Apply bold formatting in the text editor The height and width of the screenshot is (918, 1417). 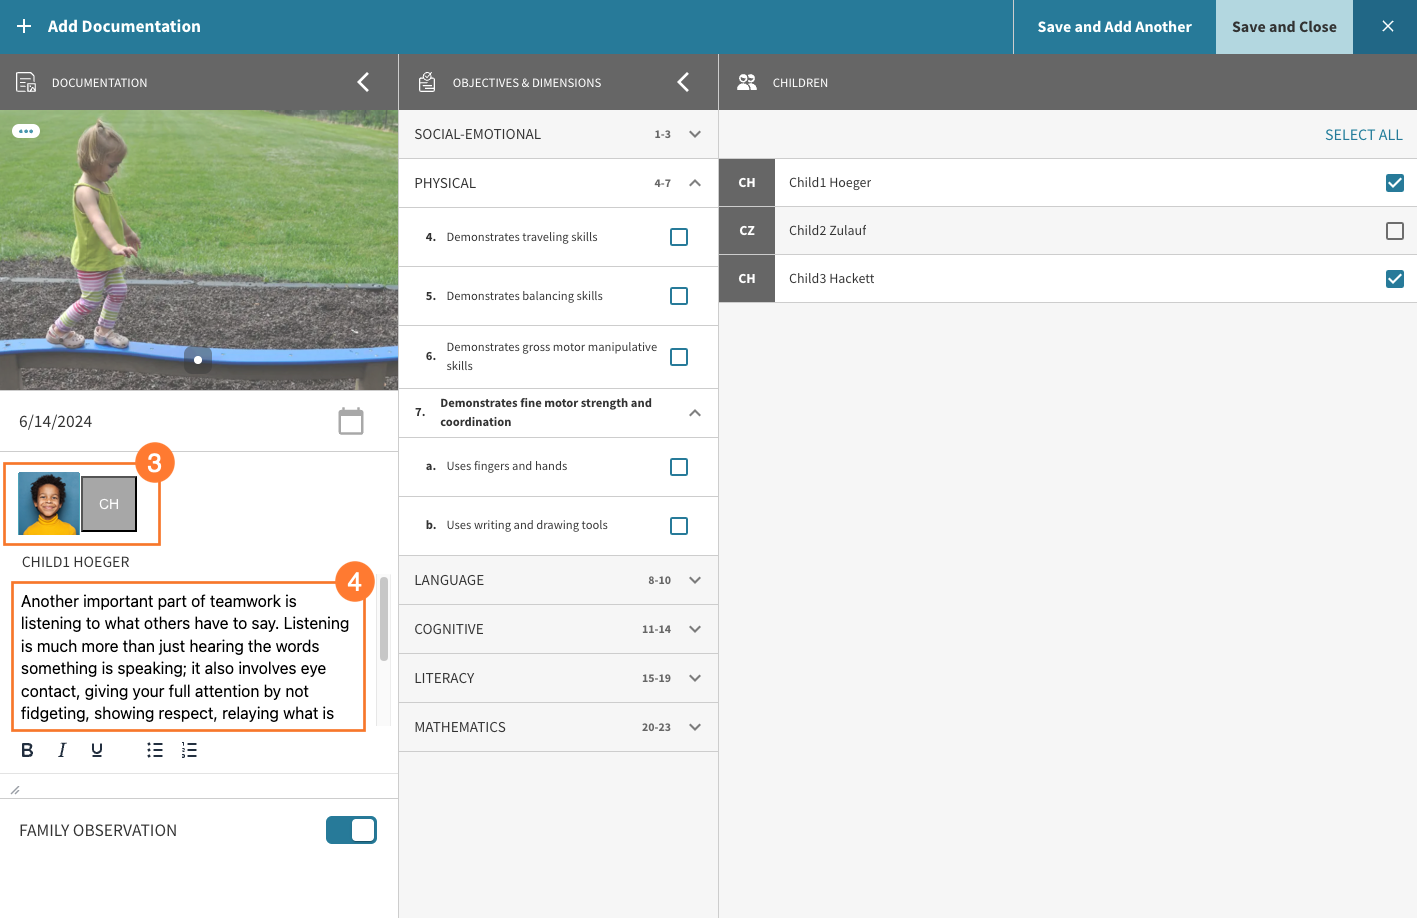27,749
